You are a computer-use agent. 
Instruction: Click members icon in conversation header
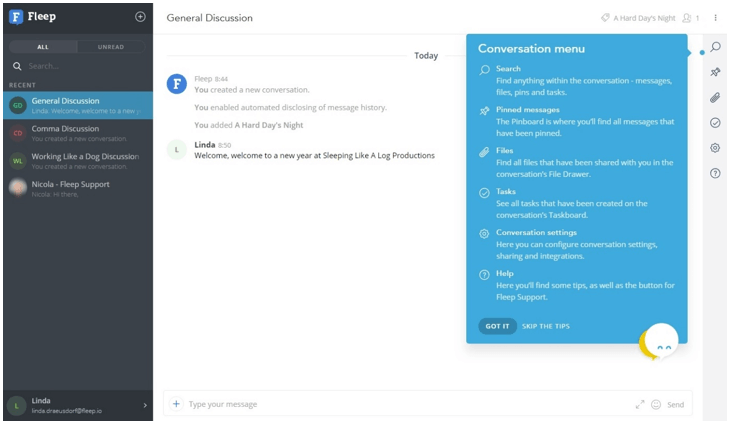pos(687,18)
